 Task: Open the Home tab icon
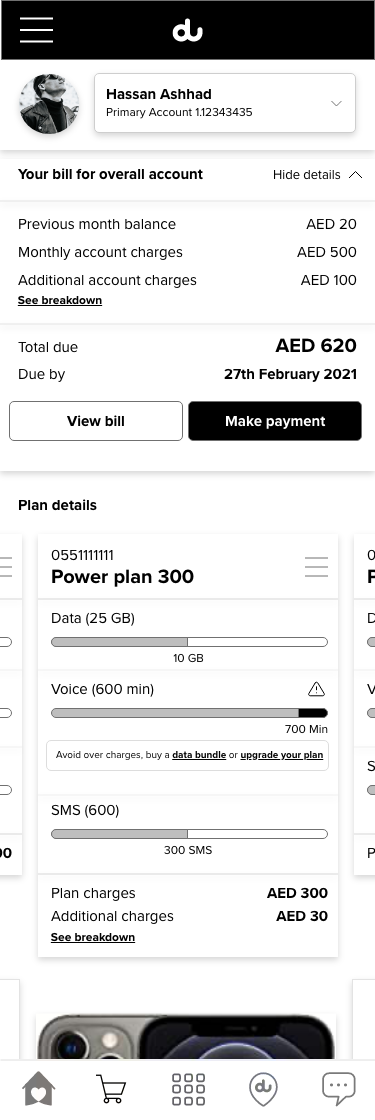point(39,1090)
